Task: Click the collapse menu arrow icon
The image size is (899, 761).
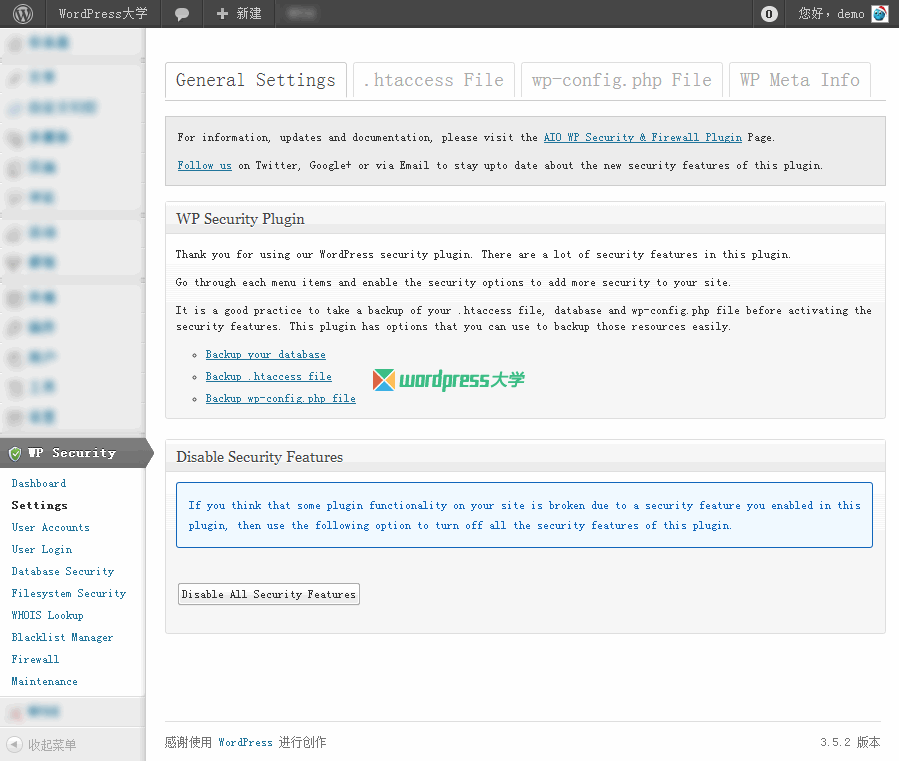Action: pyautogui.click(x=14, y=744)
